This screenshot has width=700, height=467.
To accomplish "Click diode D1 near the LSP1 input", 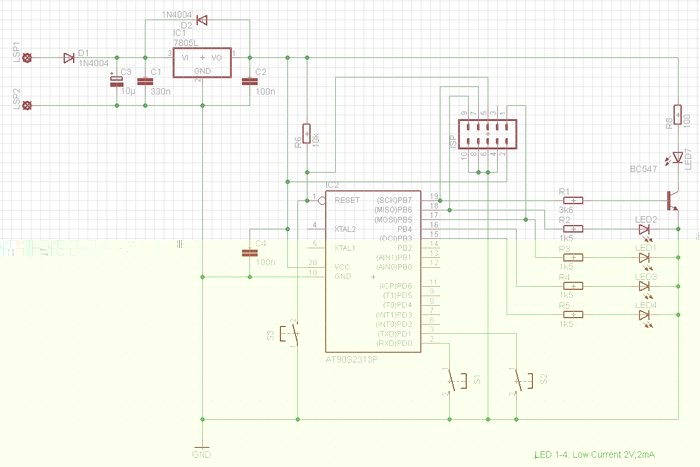I will pos(68,58).
